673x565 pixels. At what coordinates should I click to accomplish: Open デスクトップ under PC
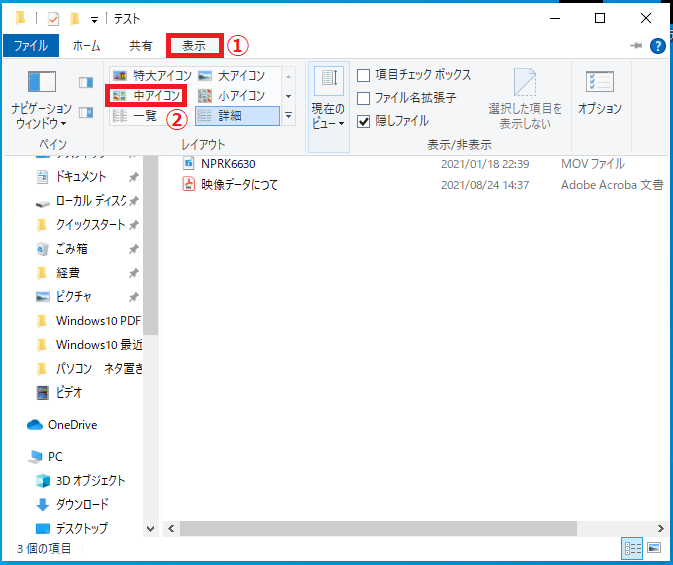point(82,528)
